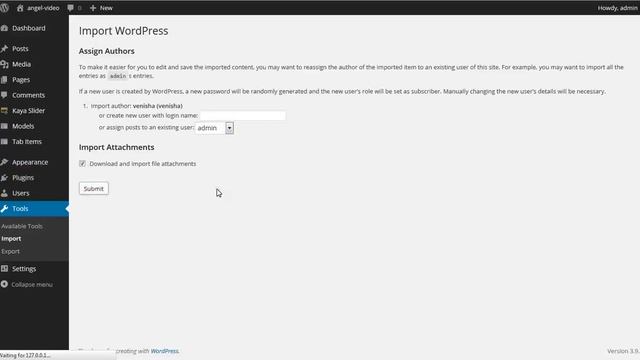The height and width of the screenshot is (360, 640).
Task: Click the Collapse menu arrow icon
Action: [4, 284]
